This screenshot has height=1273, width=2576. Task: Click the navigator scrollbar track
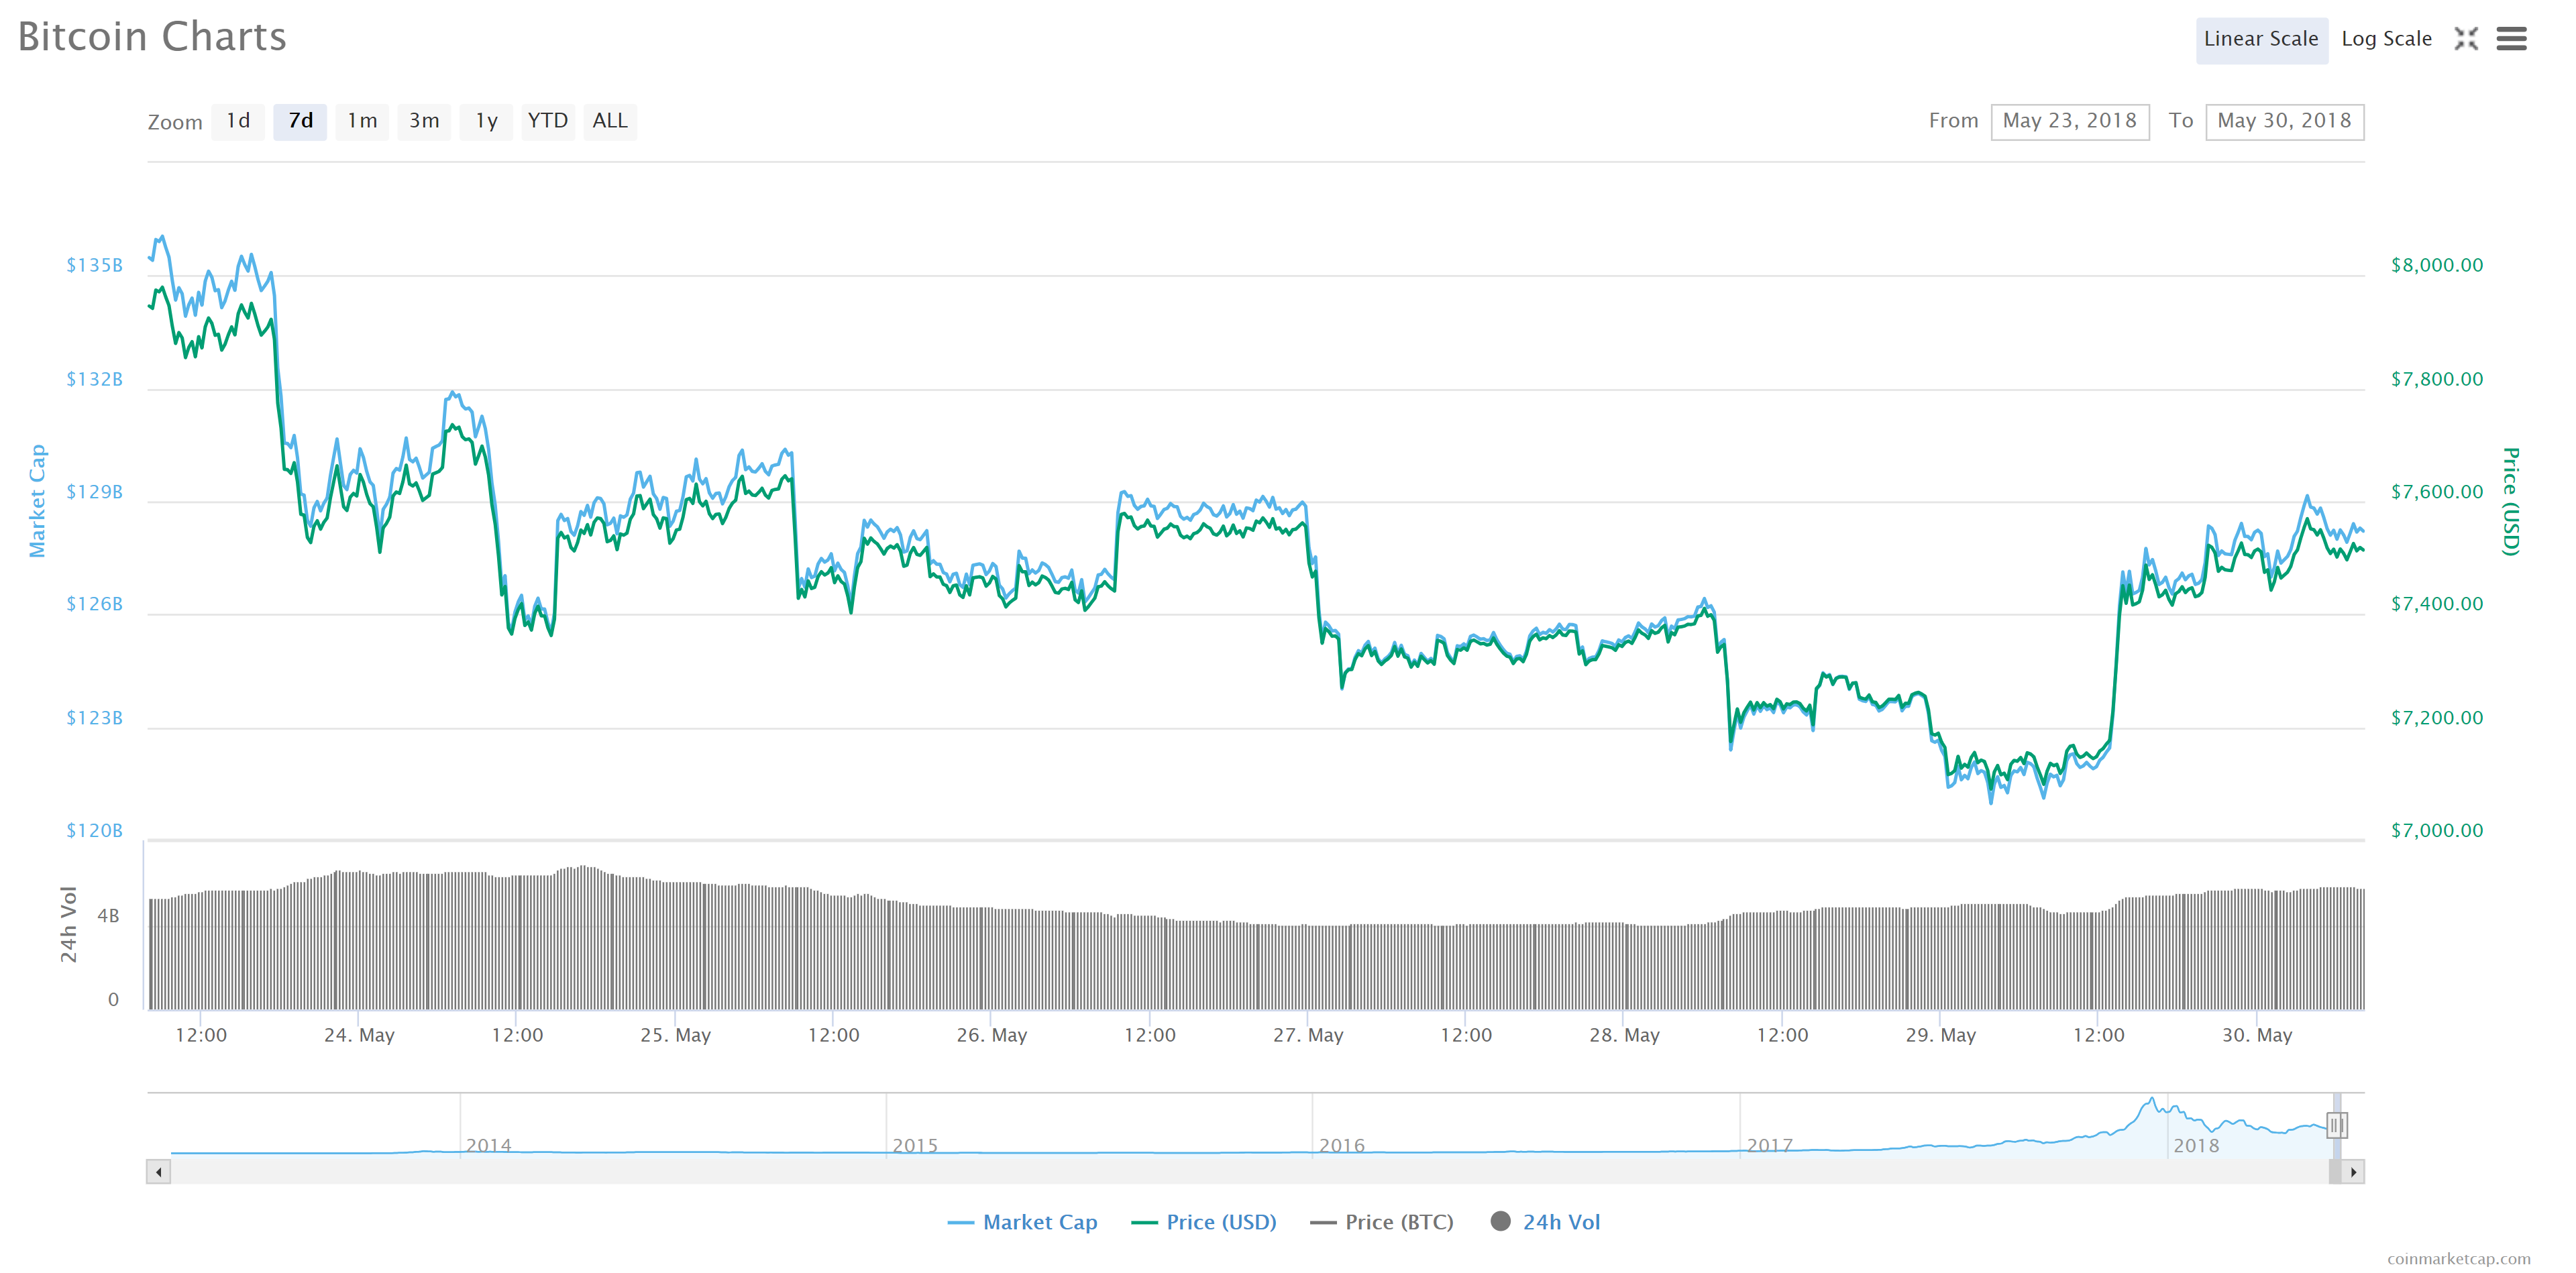(1250, 1172)
